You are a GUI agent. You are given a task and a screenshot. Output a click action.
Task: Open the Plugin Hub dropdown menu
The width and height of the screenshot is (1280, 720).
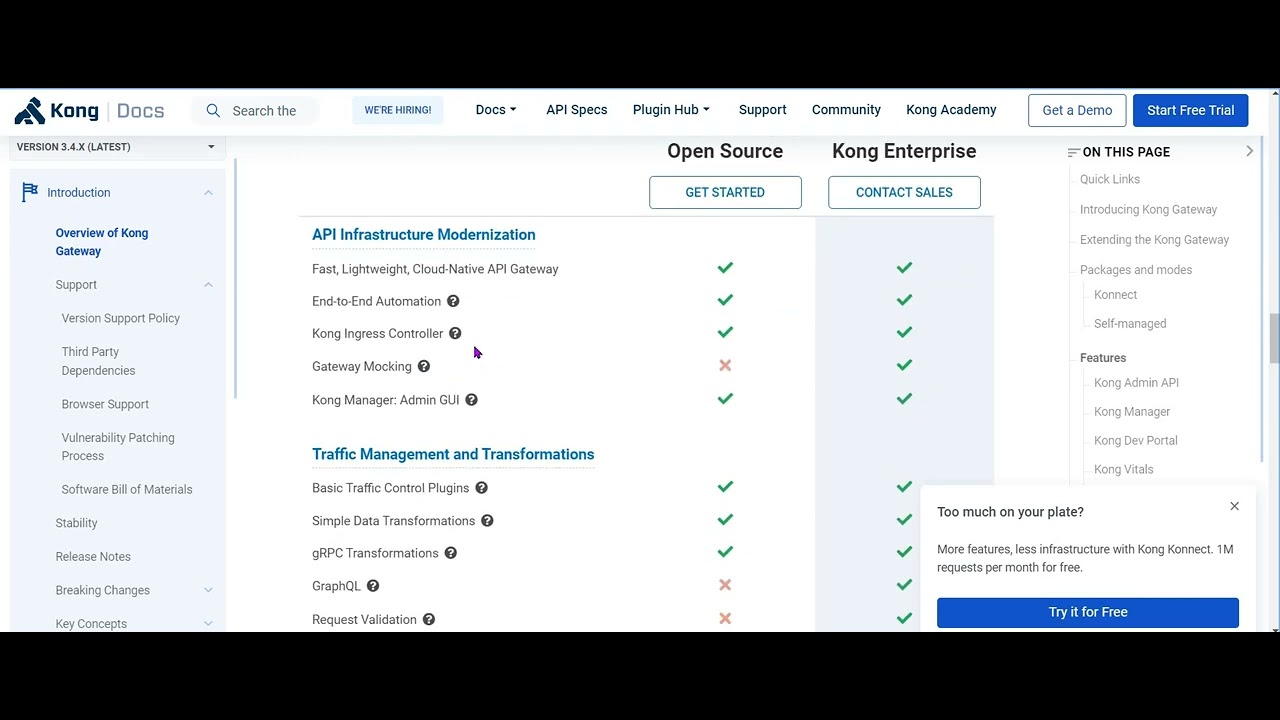pos(671,110)
